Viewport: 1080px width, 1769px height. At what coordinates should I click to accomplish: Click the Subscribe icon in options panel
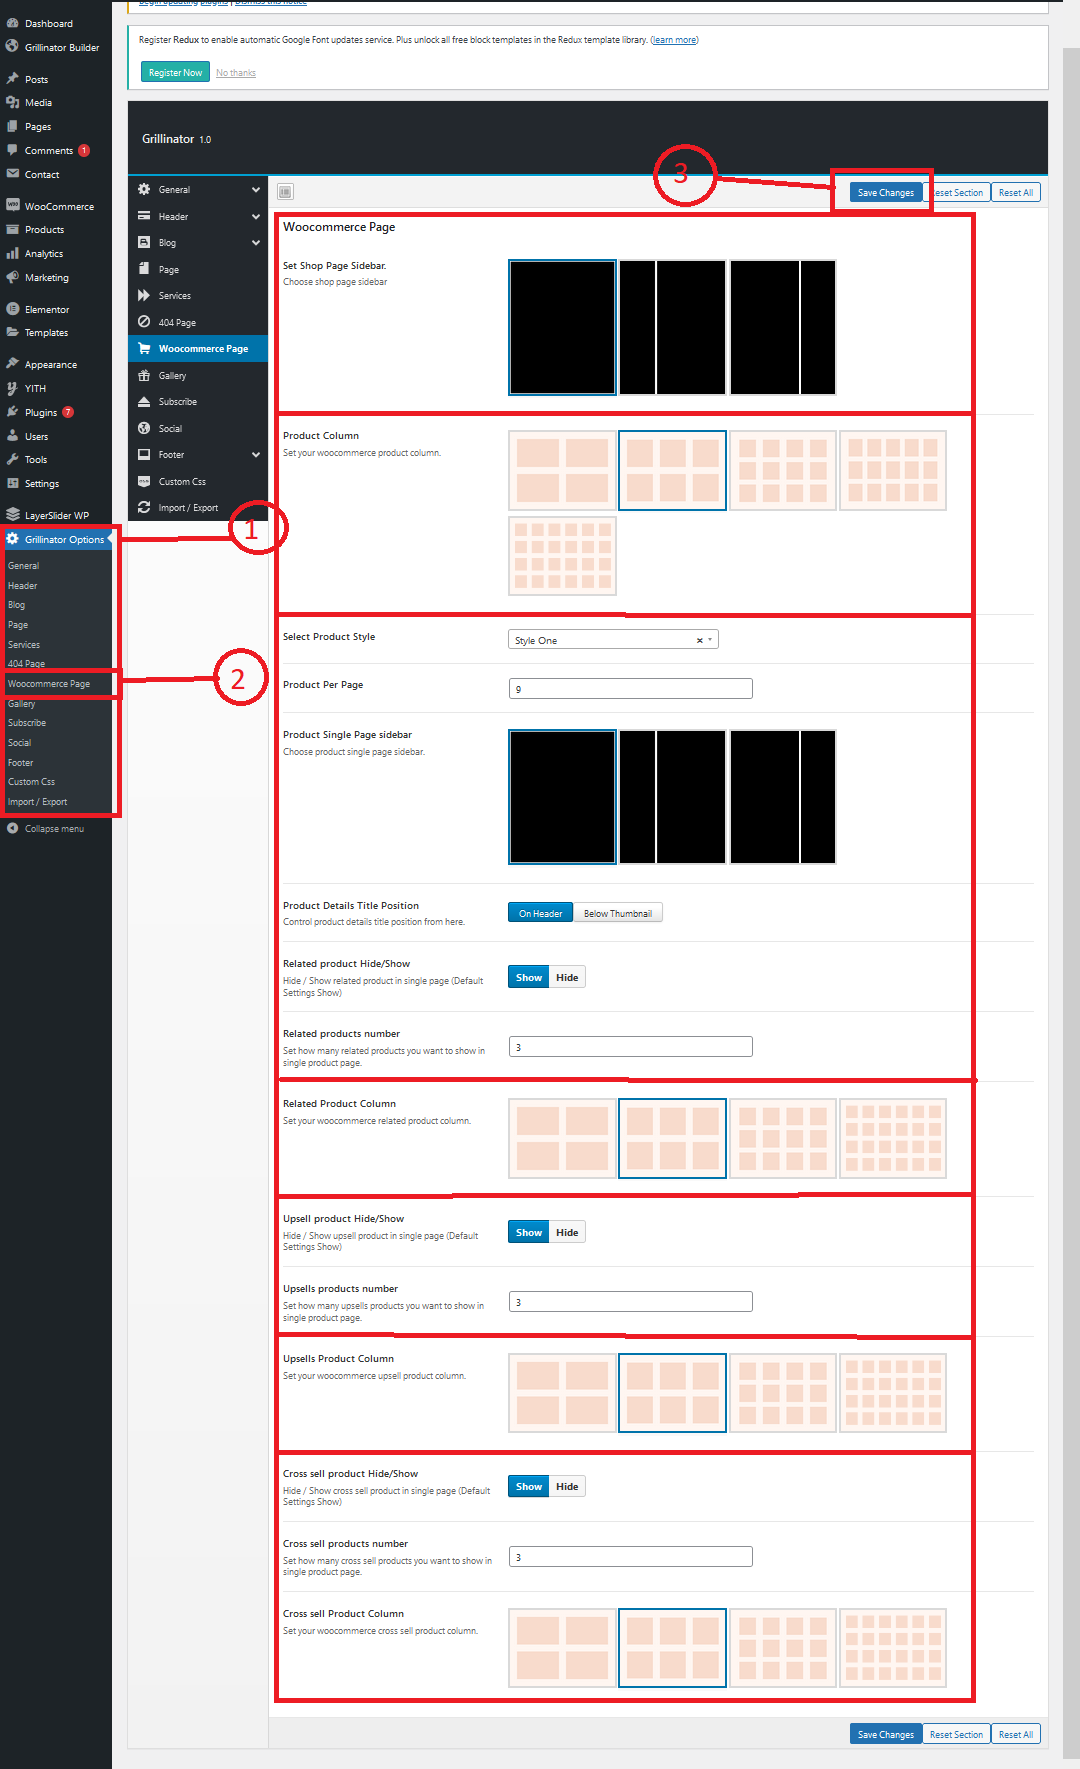click(x=144, y=401)
